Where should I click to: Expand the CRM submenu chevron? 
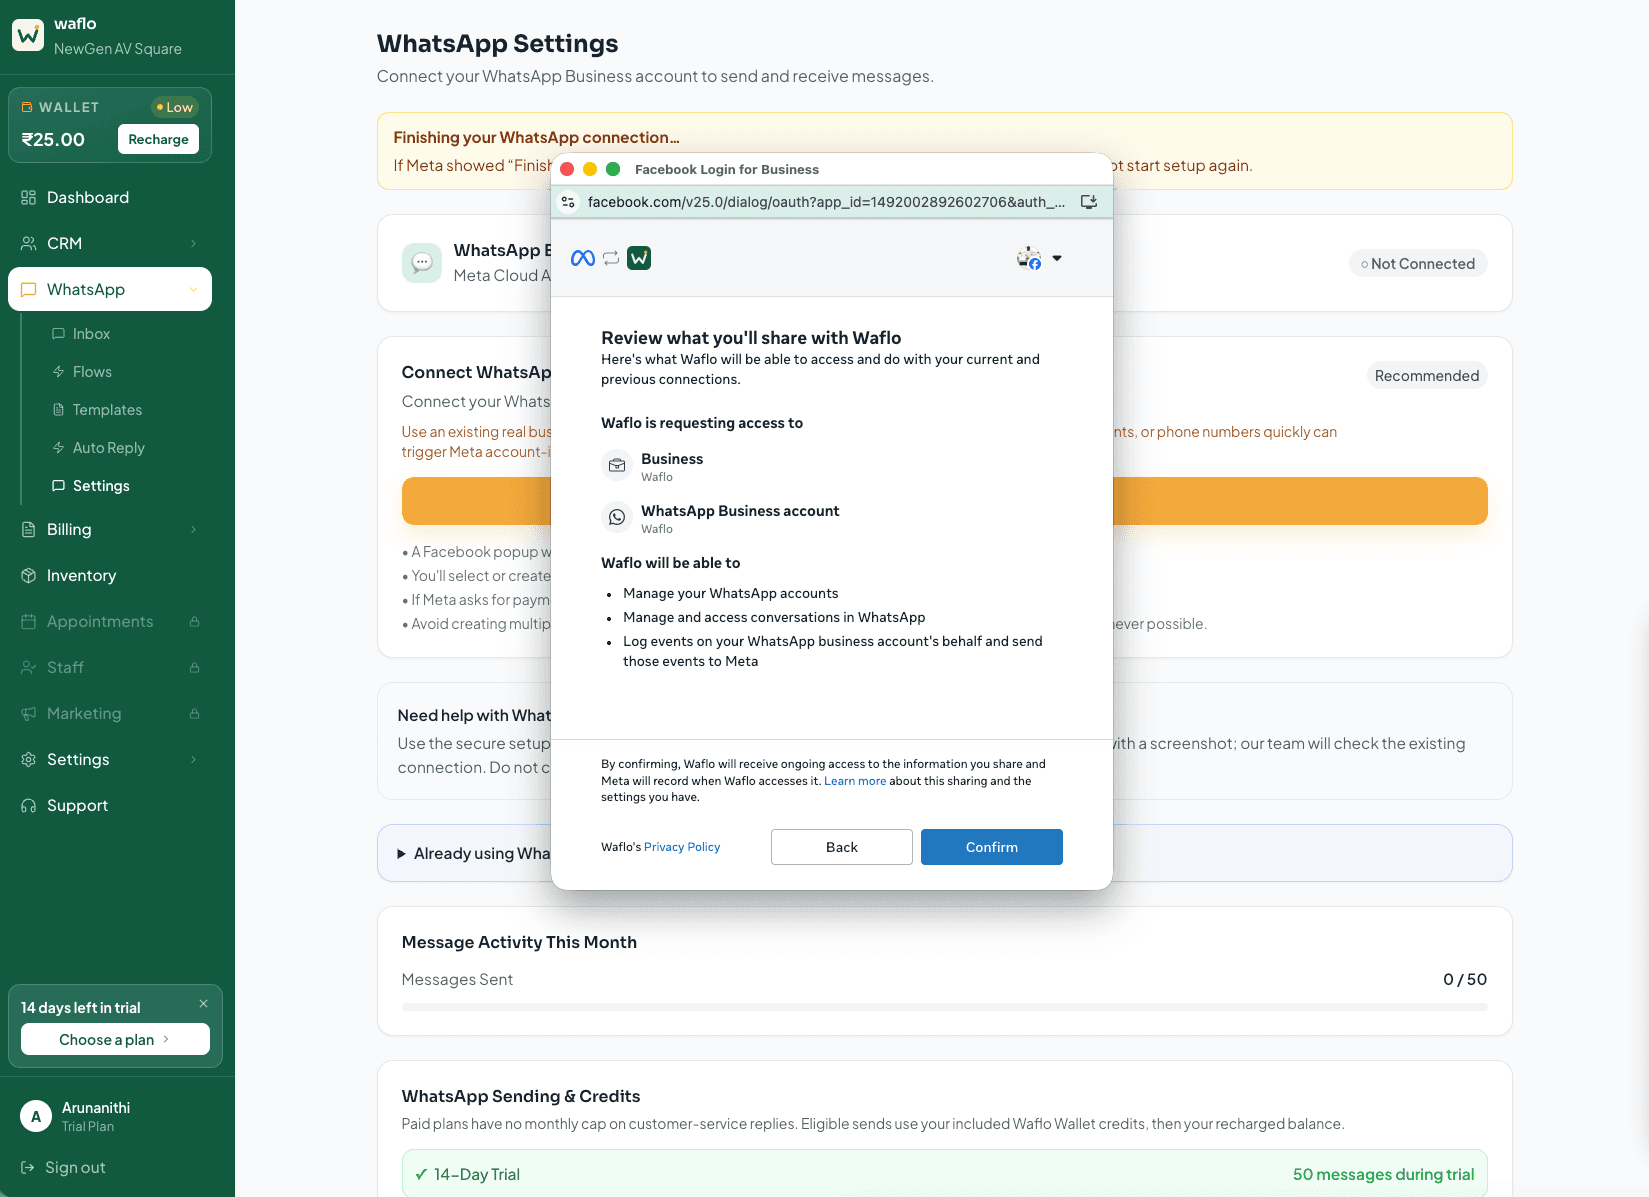tap(194, 243)
